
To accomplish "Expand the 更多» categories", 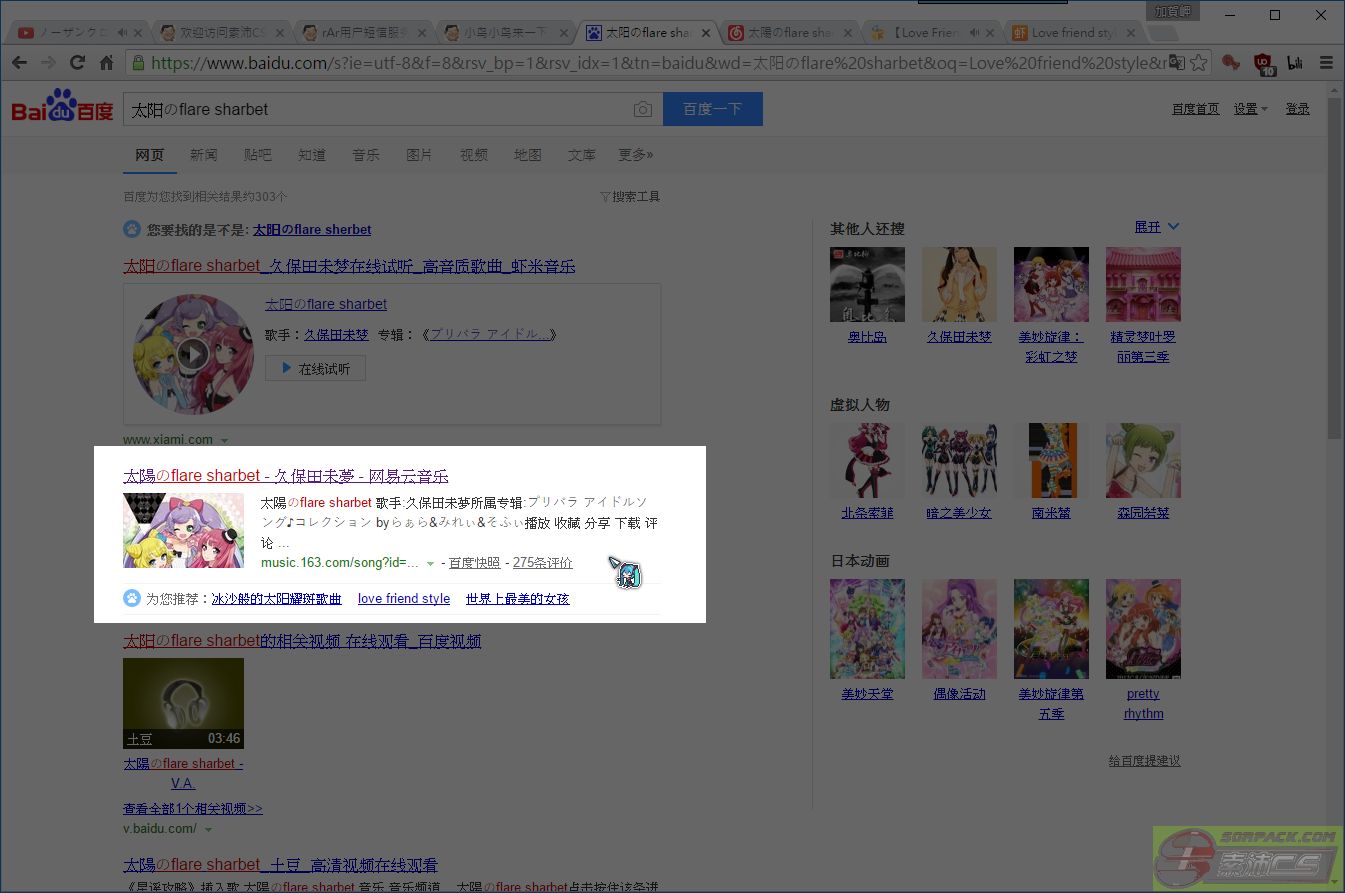I will 635,155.
